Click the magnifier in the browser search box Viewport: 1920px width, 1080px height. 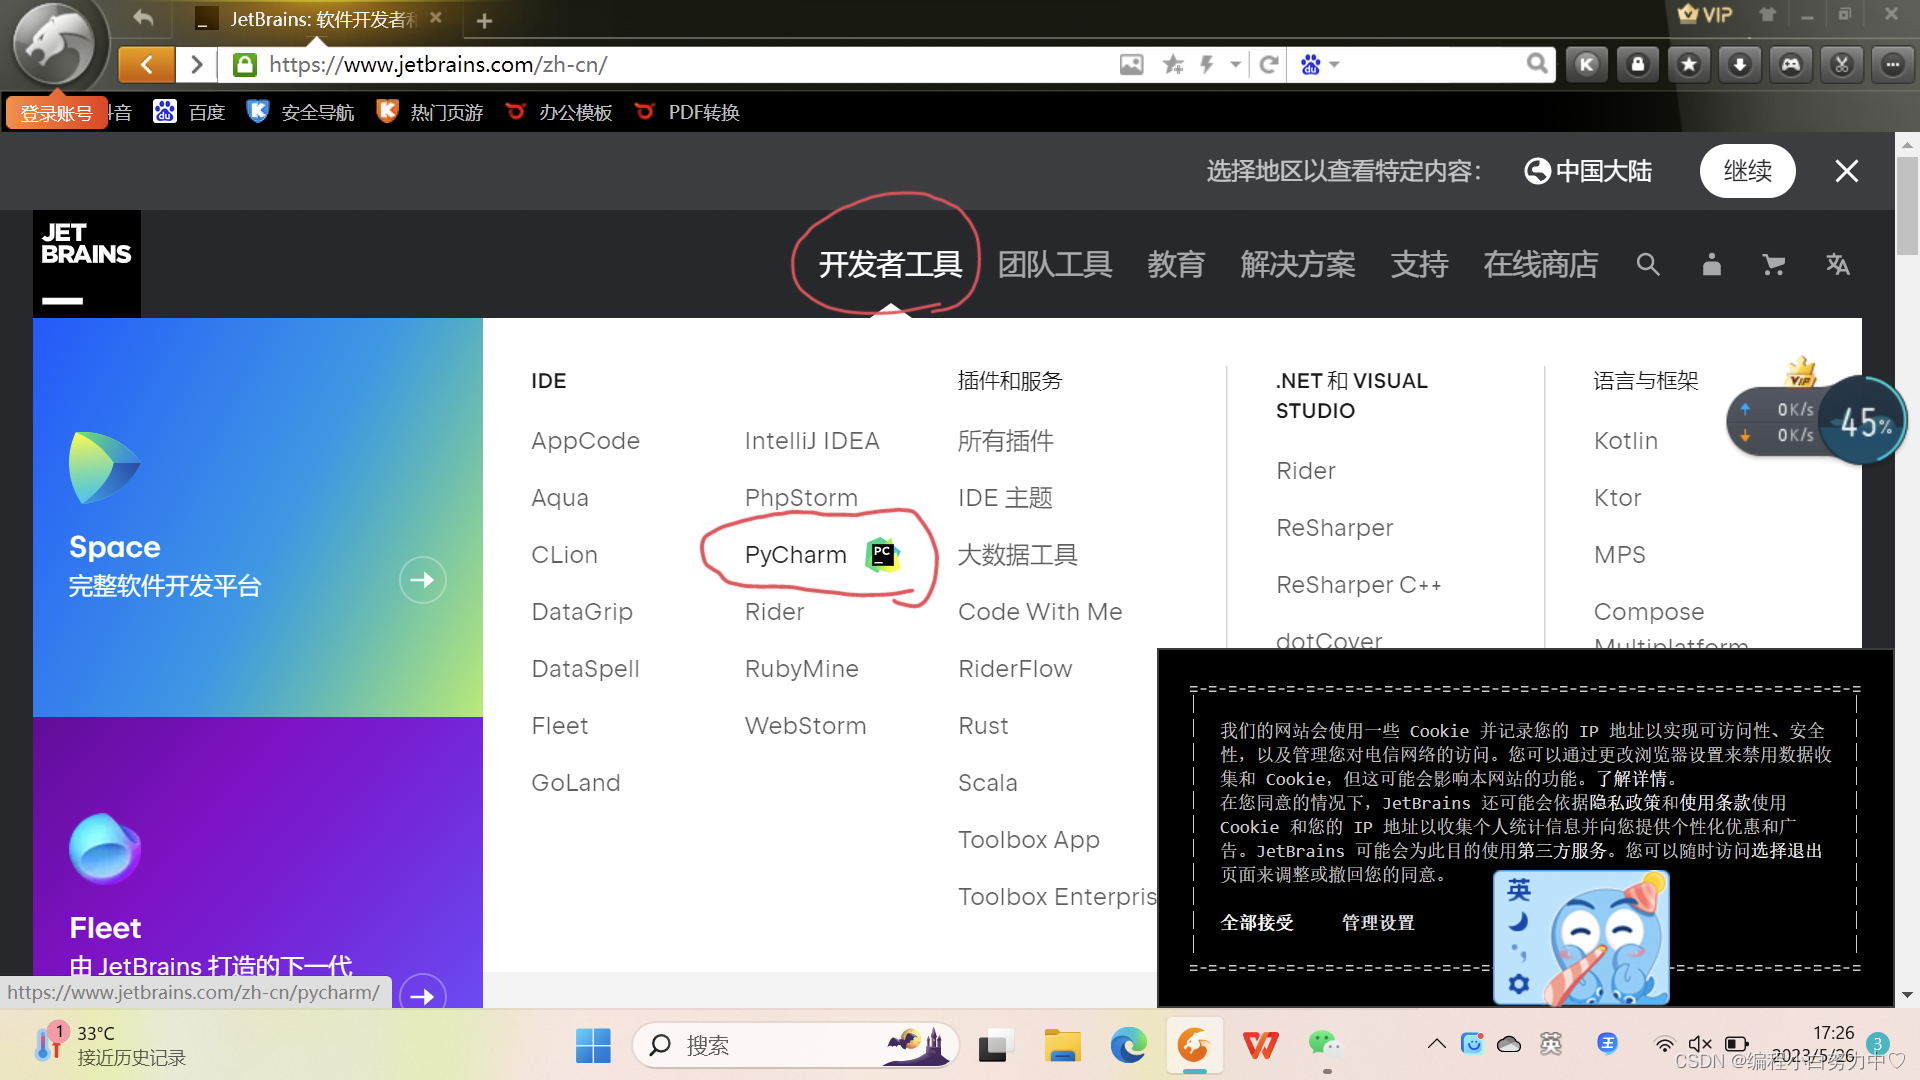pos(1537,65)
